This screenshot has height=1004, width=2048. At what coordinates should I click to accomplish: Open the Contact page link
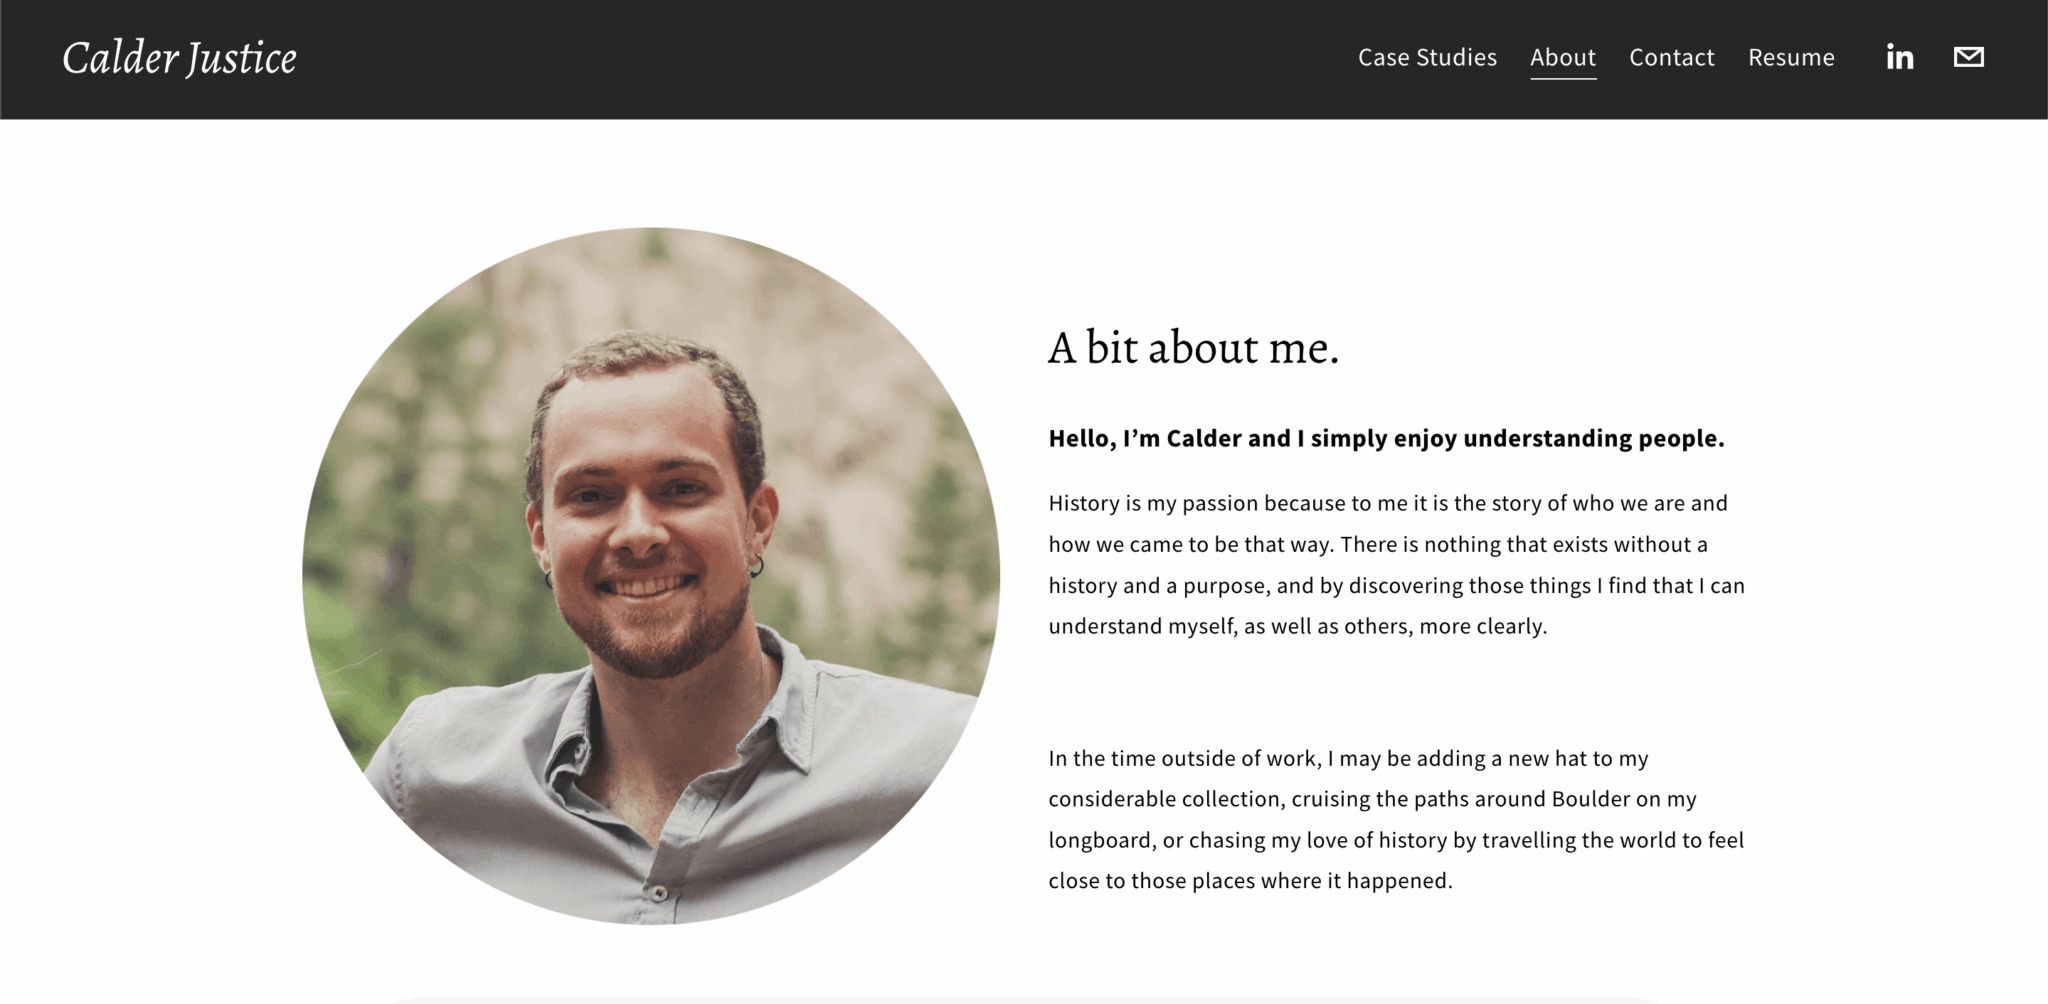1671,58
